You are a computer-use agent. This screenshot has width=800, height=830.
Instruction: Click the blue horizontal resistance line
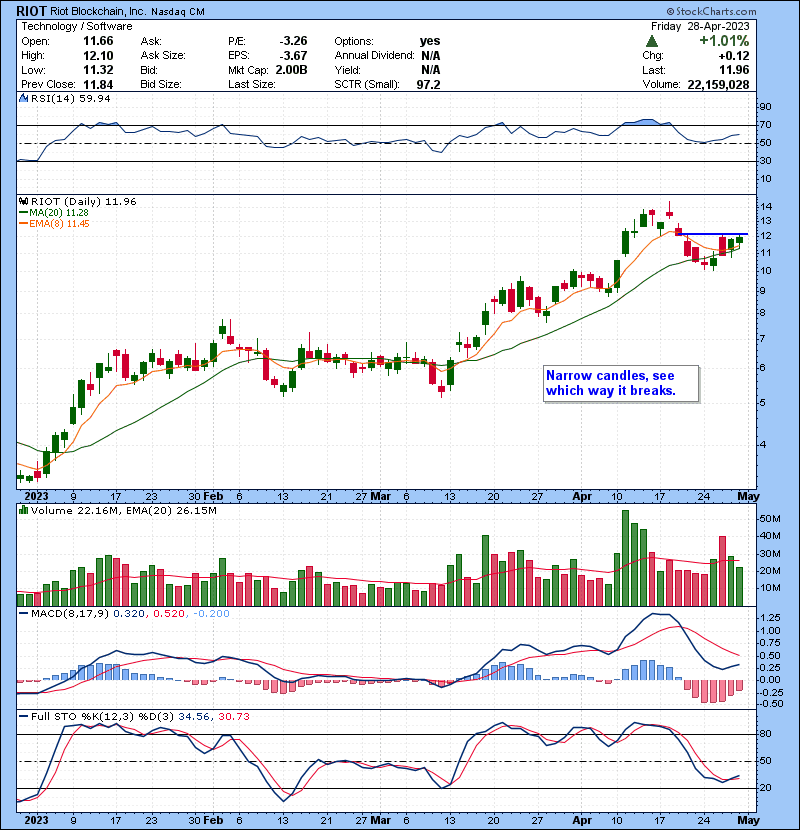tap(713, 233)
